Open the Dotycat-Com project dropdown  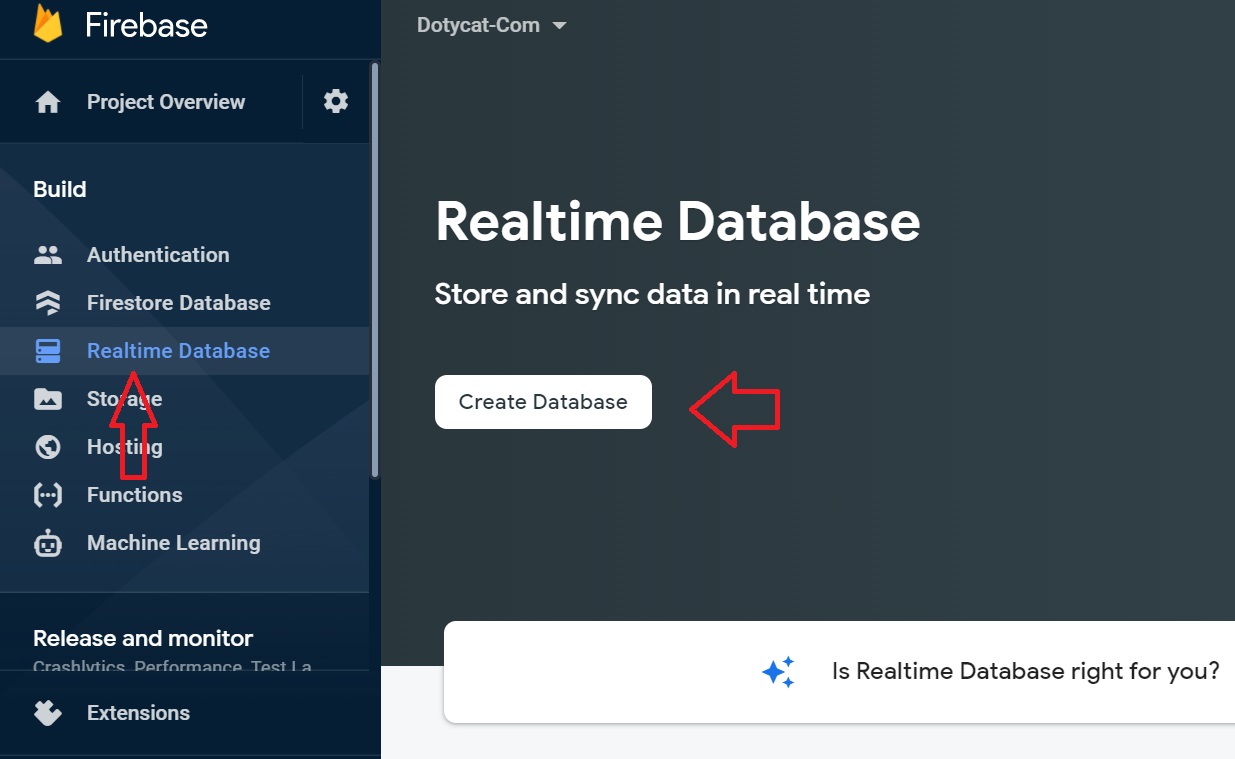[x=492, y=25]
